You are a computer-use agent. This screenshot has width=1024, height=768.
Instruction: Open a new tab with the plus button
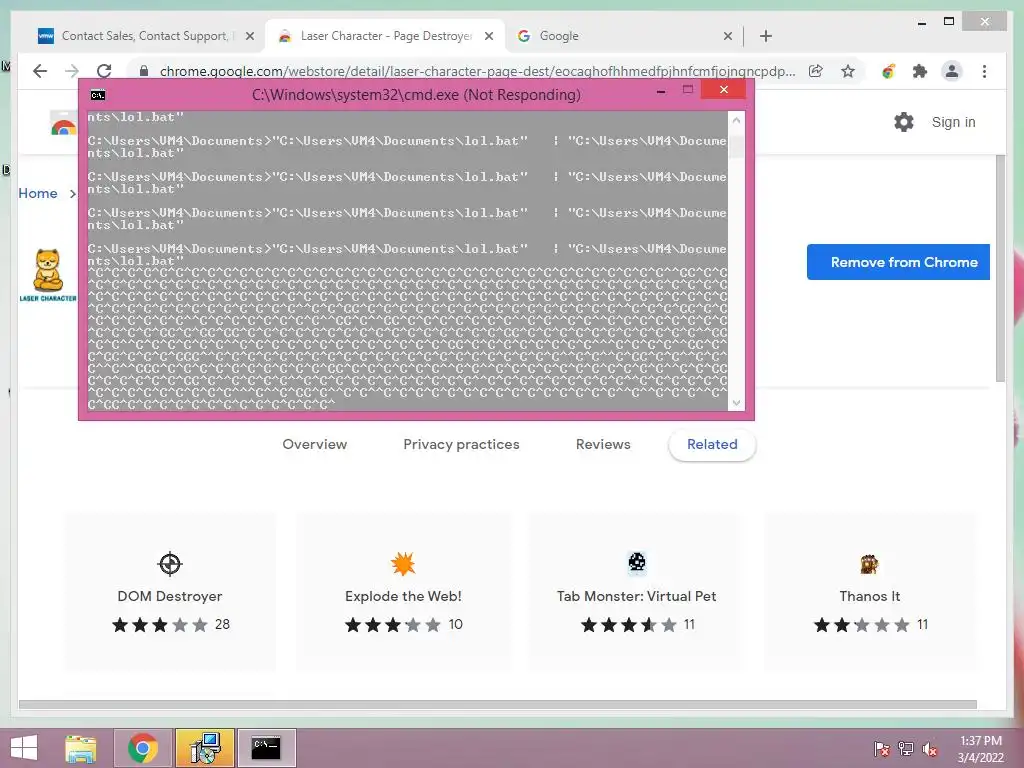766,36
